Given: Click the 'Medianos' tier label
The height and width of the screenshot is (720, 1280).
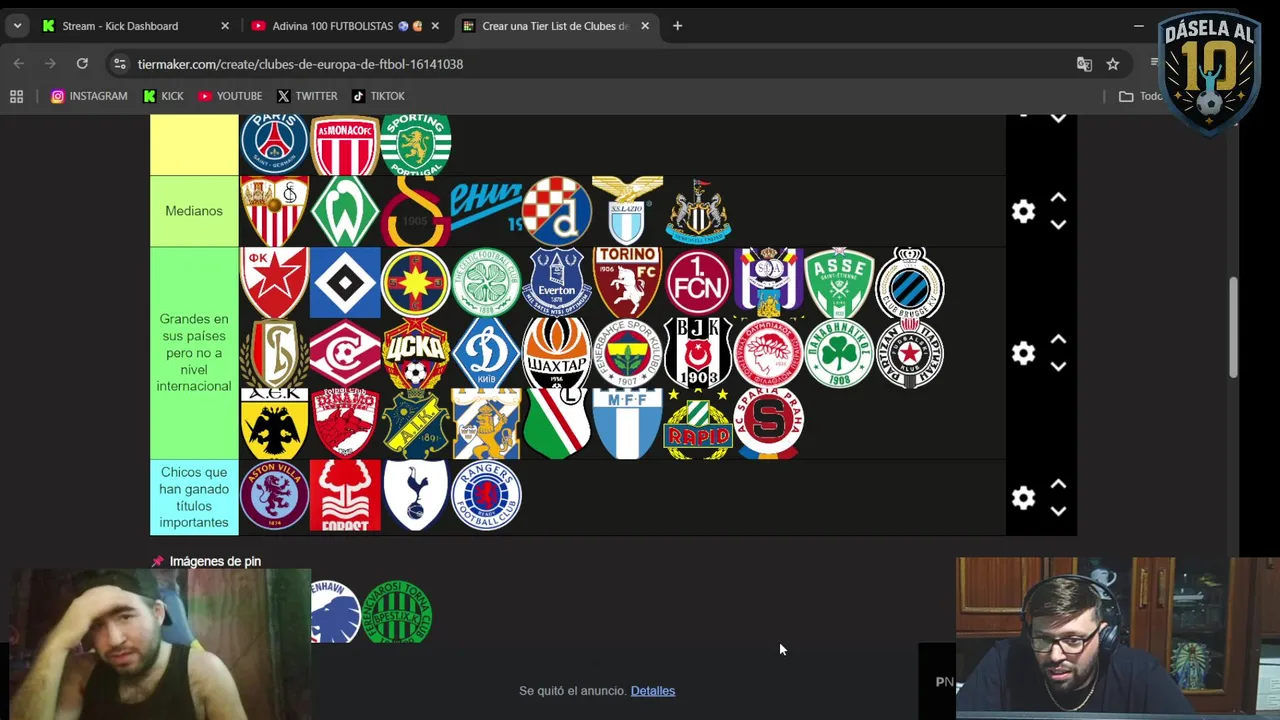Looking at the screenshot, I should pyautogui.click(x=194, y=211).
